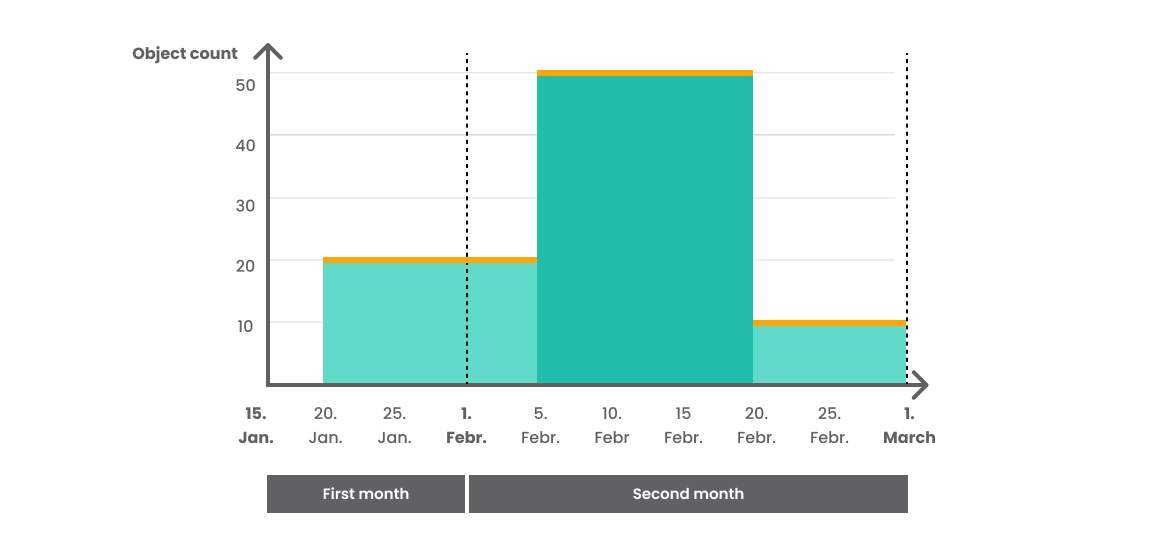Click the 30 value on y-axis
Image resolution: width=1162 pixels, height=558 pixels.
click(245, 204)
